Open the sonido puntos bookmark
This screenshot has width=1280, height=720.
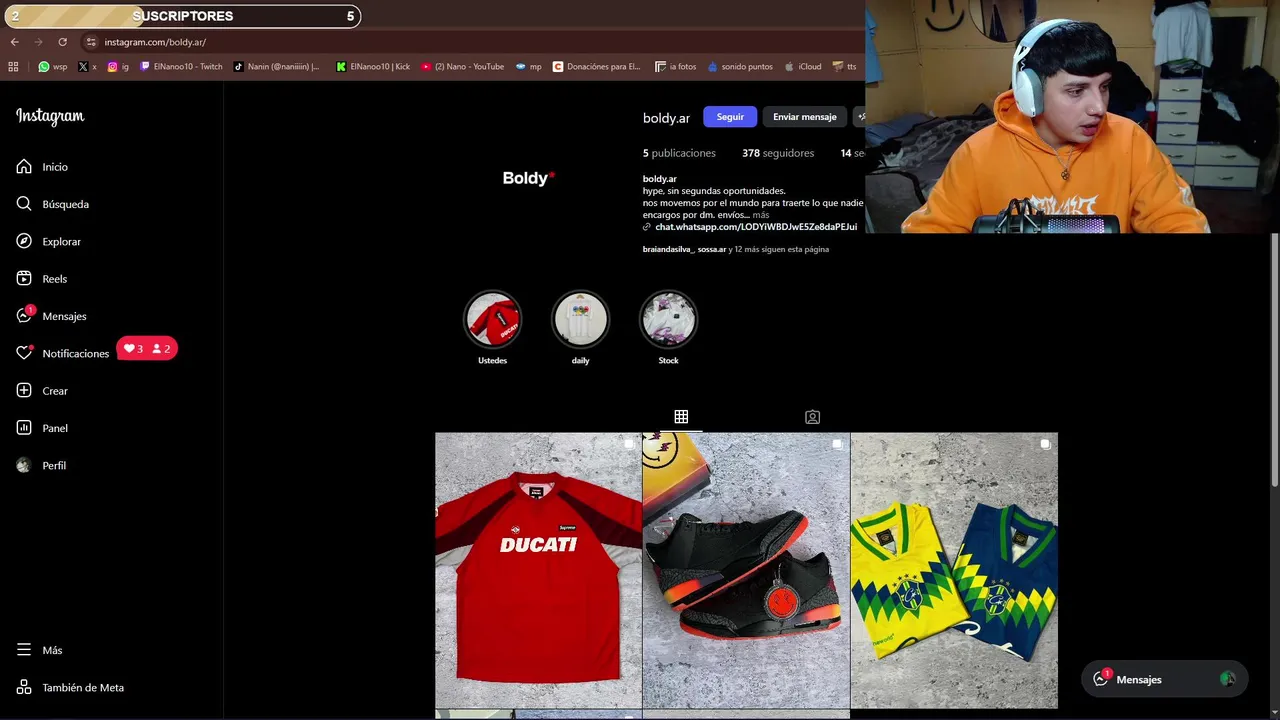coord(740,67)
